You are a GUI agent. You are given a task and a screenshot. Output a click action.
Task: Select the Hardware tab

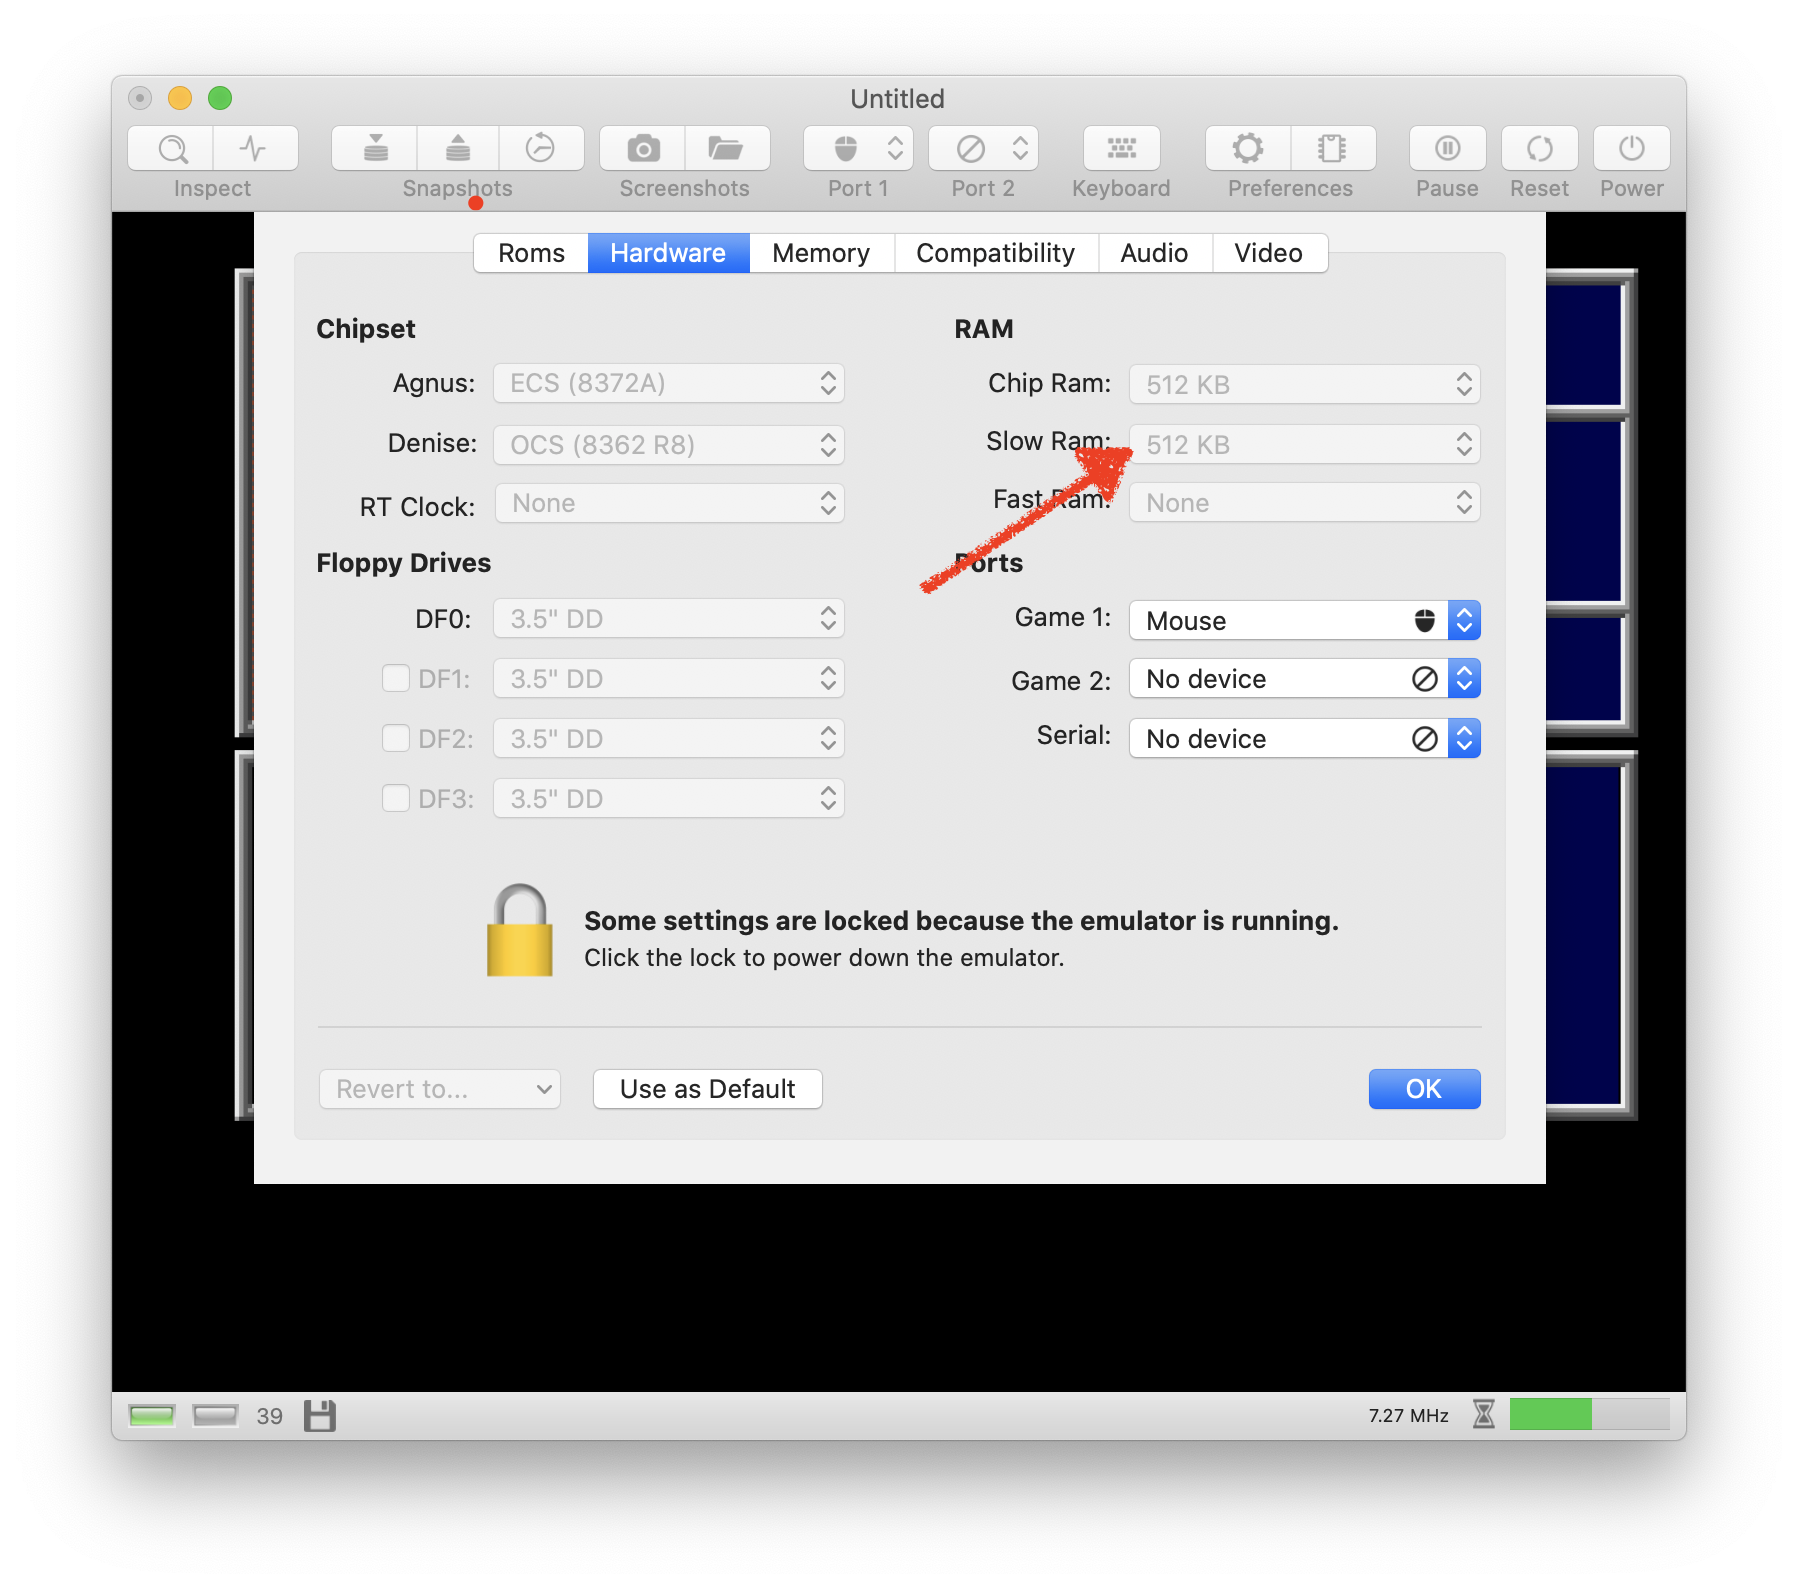pyautogui.click(x=668, y=253)
